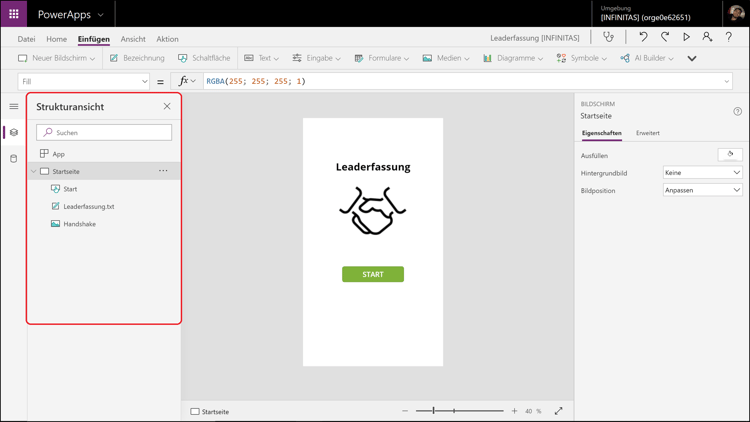This screenshot has width=750, height=422.
Task: Open the Formulare dropdown
Action: tap(382, 58)
